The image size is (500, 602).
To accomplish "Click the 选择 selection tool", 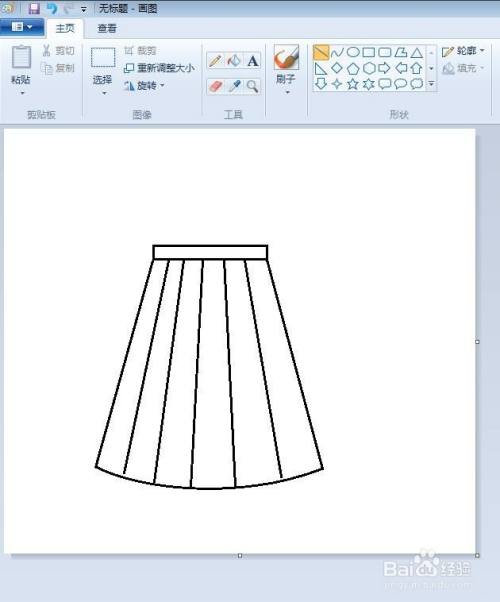I will tap(103, 65).
